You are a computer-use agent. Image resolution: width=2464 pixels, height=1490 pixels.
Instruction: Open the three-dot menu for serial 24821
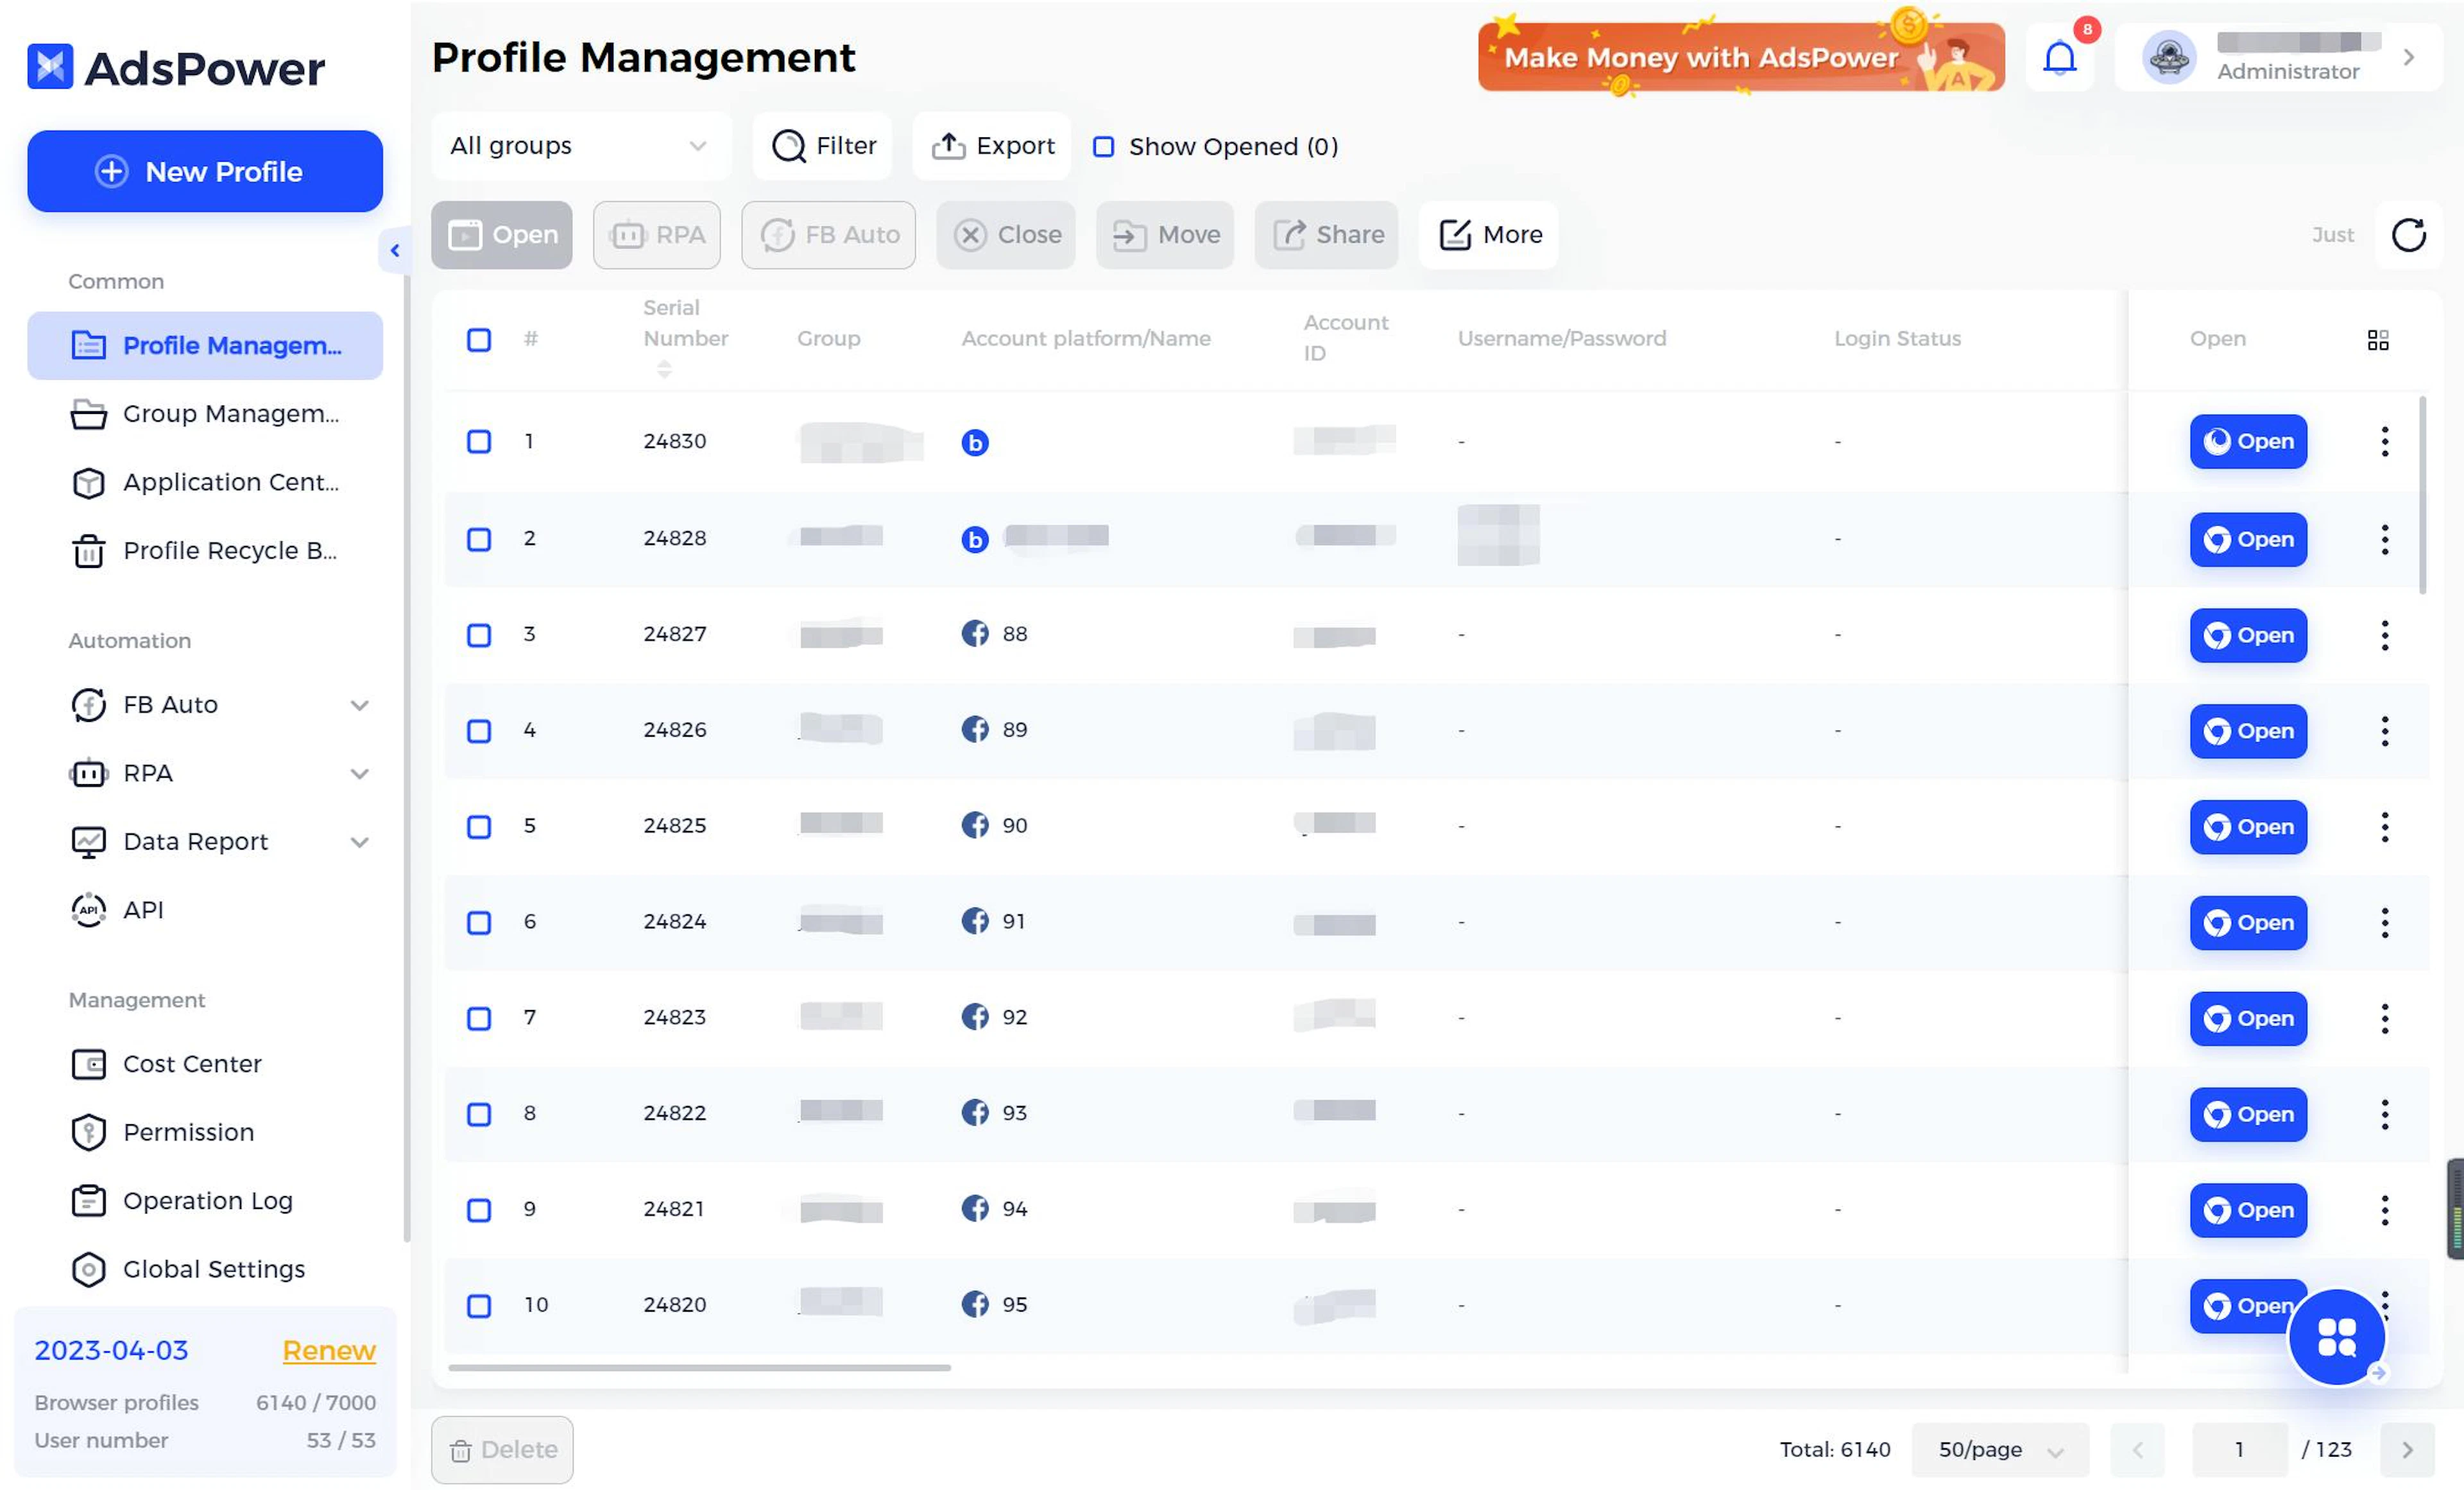click(x=2384, y=1210)
